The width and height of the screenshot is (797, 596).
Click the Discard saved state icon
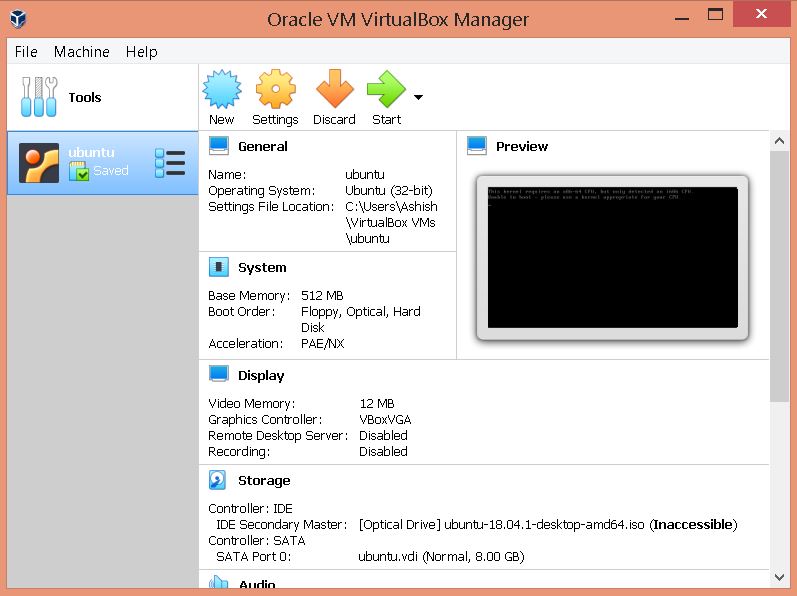point(334,90)
